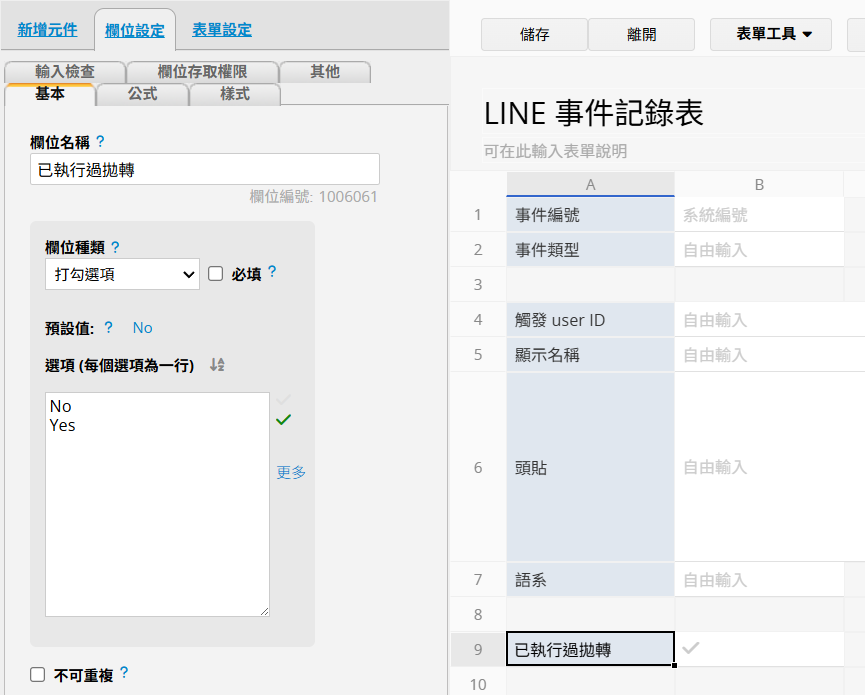Click the checkmark preview in cell B9
The image size is (865, 695).
click(691, 648)
